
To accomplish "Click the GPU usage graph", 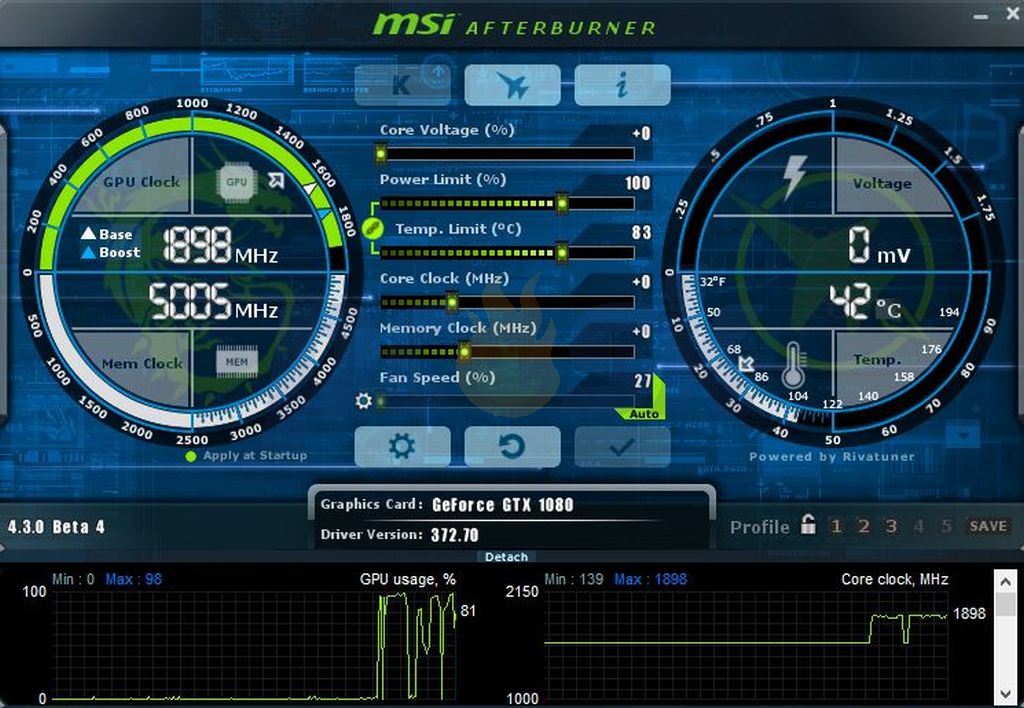I will [255, 645].
